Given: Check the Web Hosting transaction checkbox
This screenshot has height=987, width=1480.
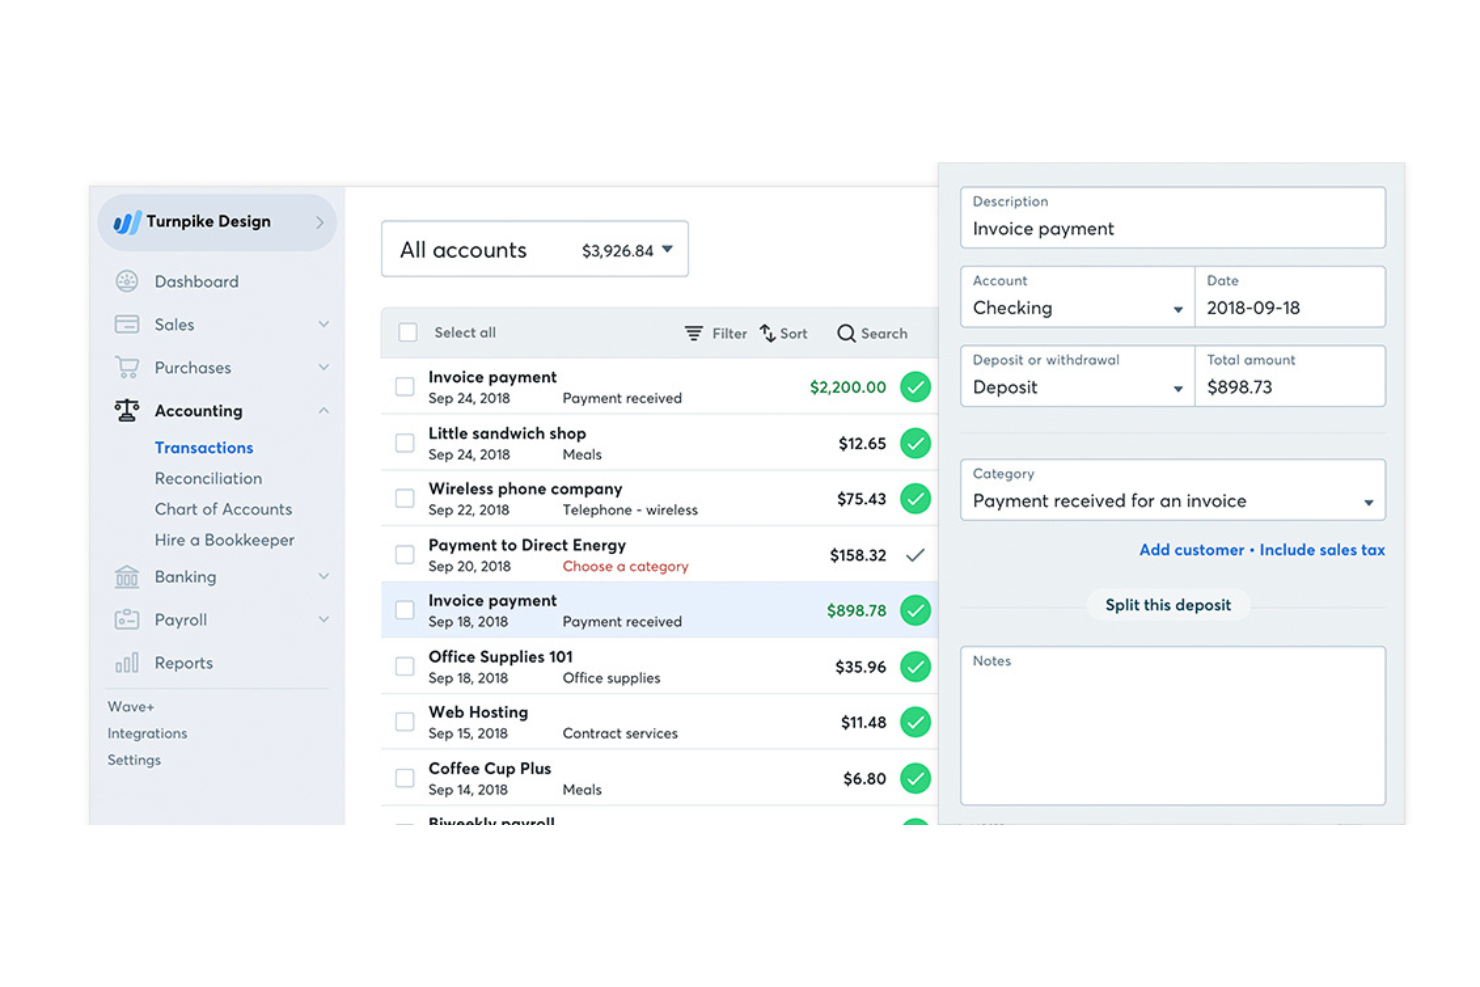Looking at the screenshot, I should 404,721.
